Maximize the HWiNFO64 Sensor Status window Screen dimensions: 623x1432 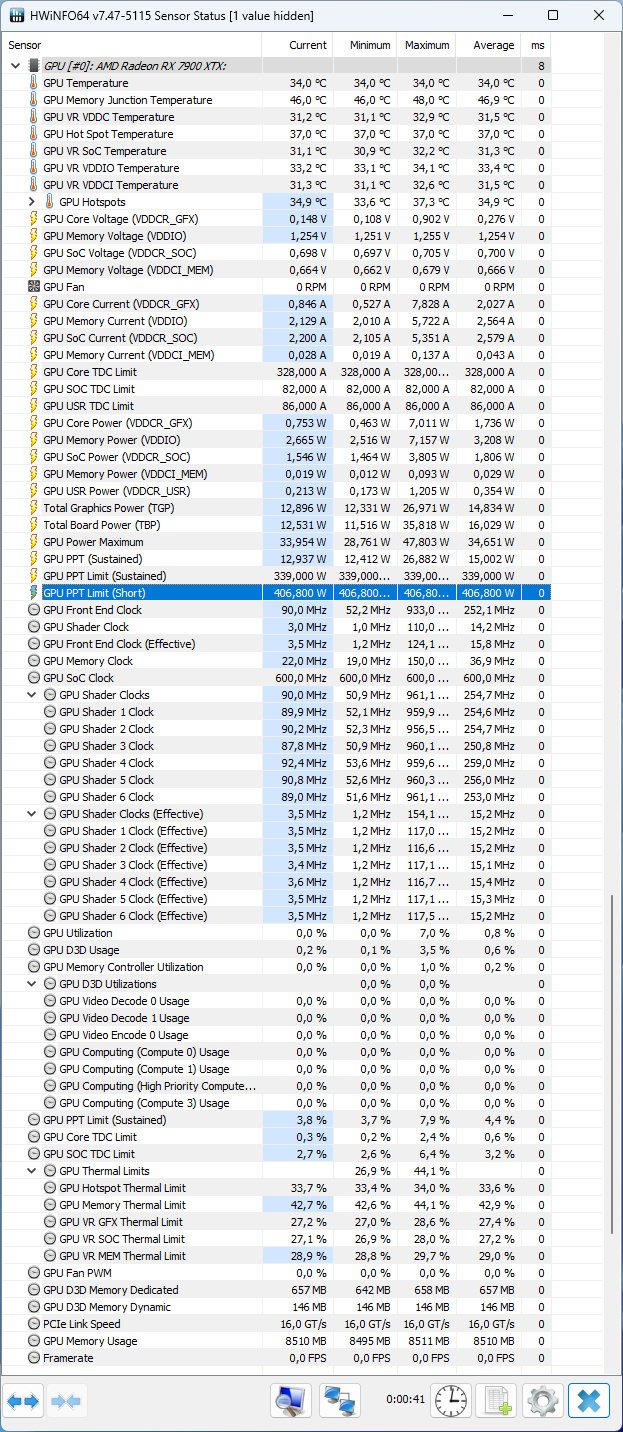pos(553,16)
